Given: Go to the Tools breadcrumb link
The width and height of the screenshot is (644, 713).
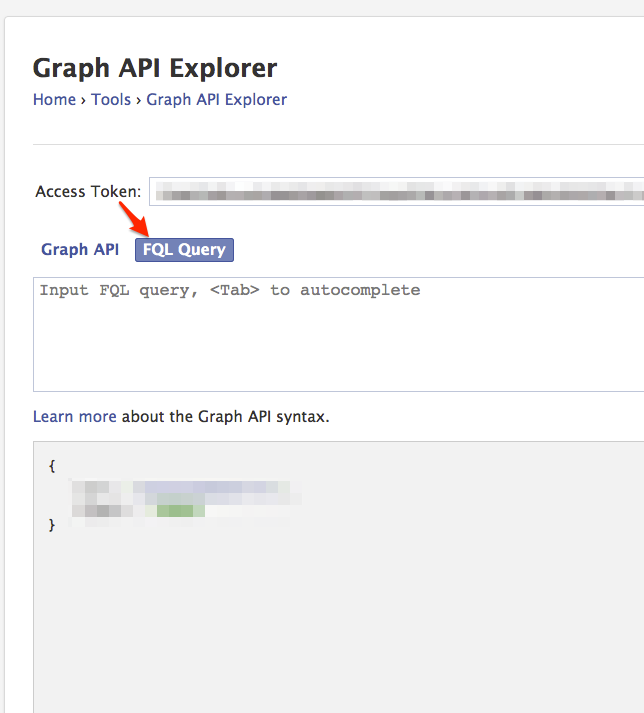Looking at the screenshot, I should click(111, 100).
